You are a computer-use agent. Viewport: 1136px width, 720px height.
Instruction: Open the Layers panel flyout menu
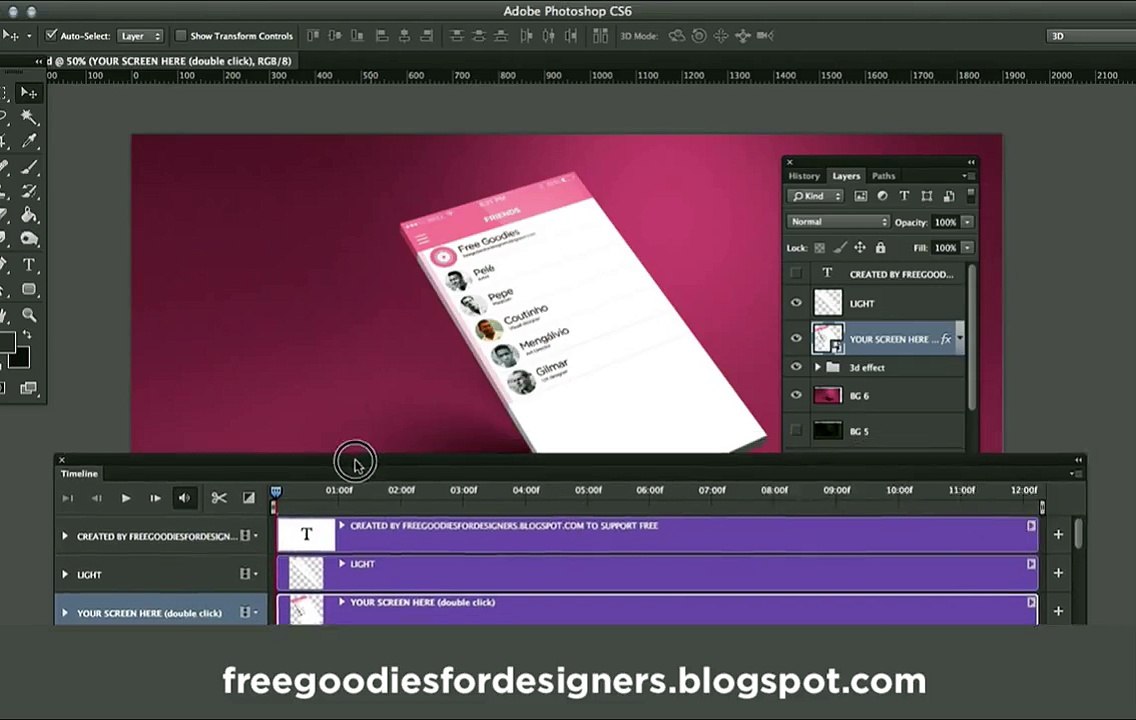coord(969,176)
